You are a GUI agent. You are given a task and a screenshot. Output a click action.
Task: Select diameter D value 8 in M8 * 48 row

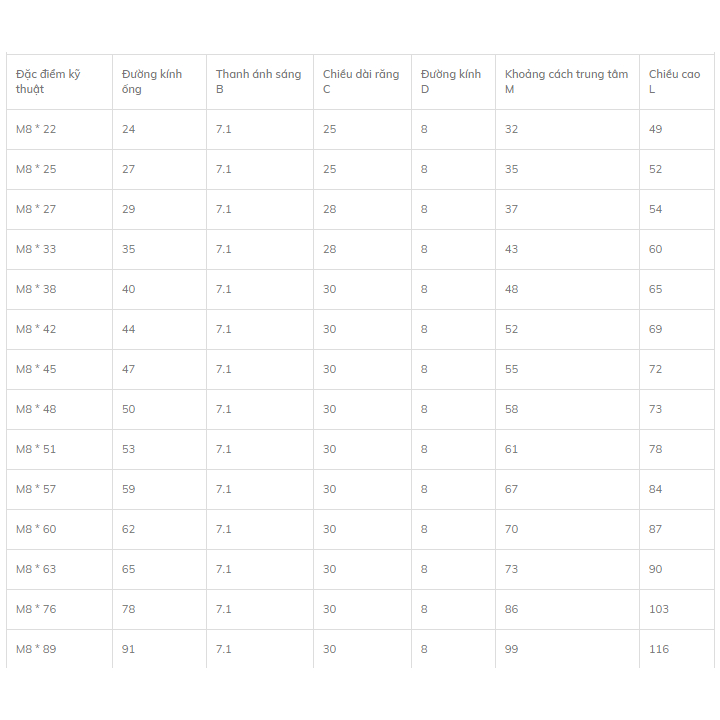point(424,409)
